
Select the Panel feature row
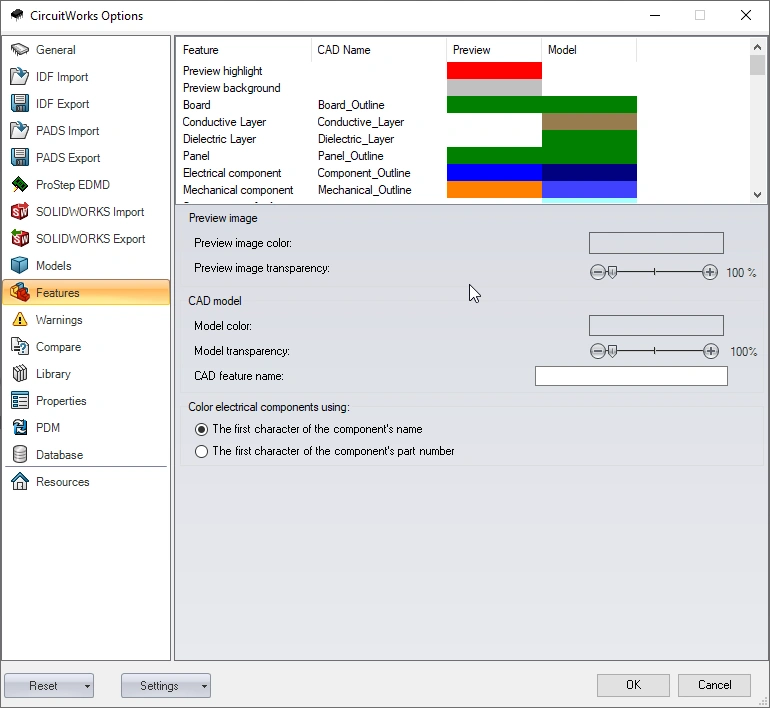tap(407, 156)
